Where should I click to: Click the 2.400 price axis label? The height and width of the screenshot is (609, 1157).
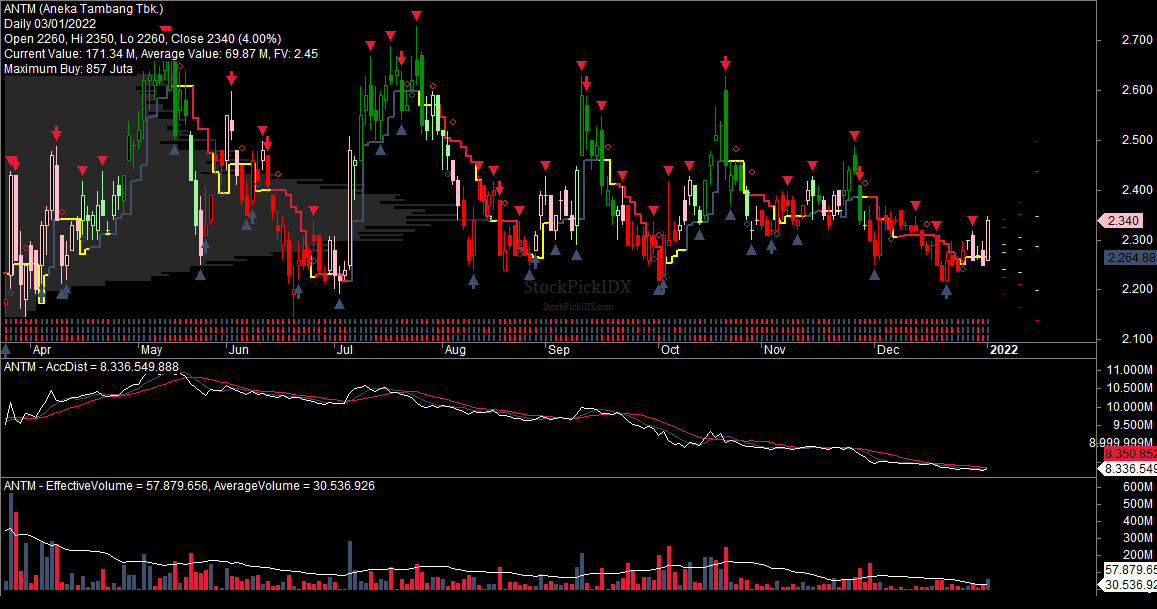tap(1137, 190)
